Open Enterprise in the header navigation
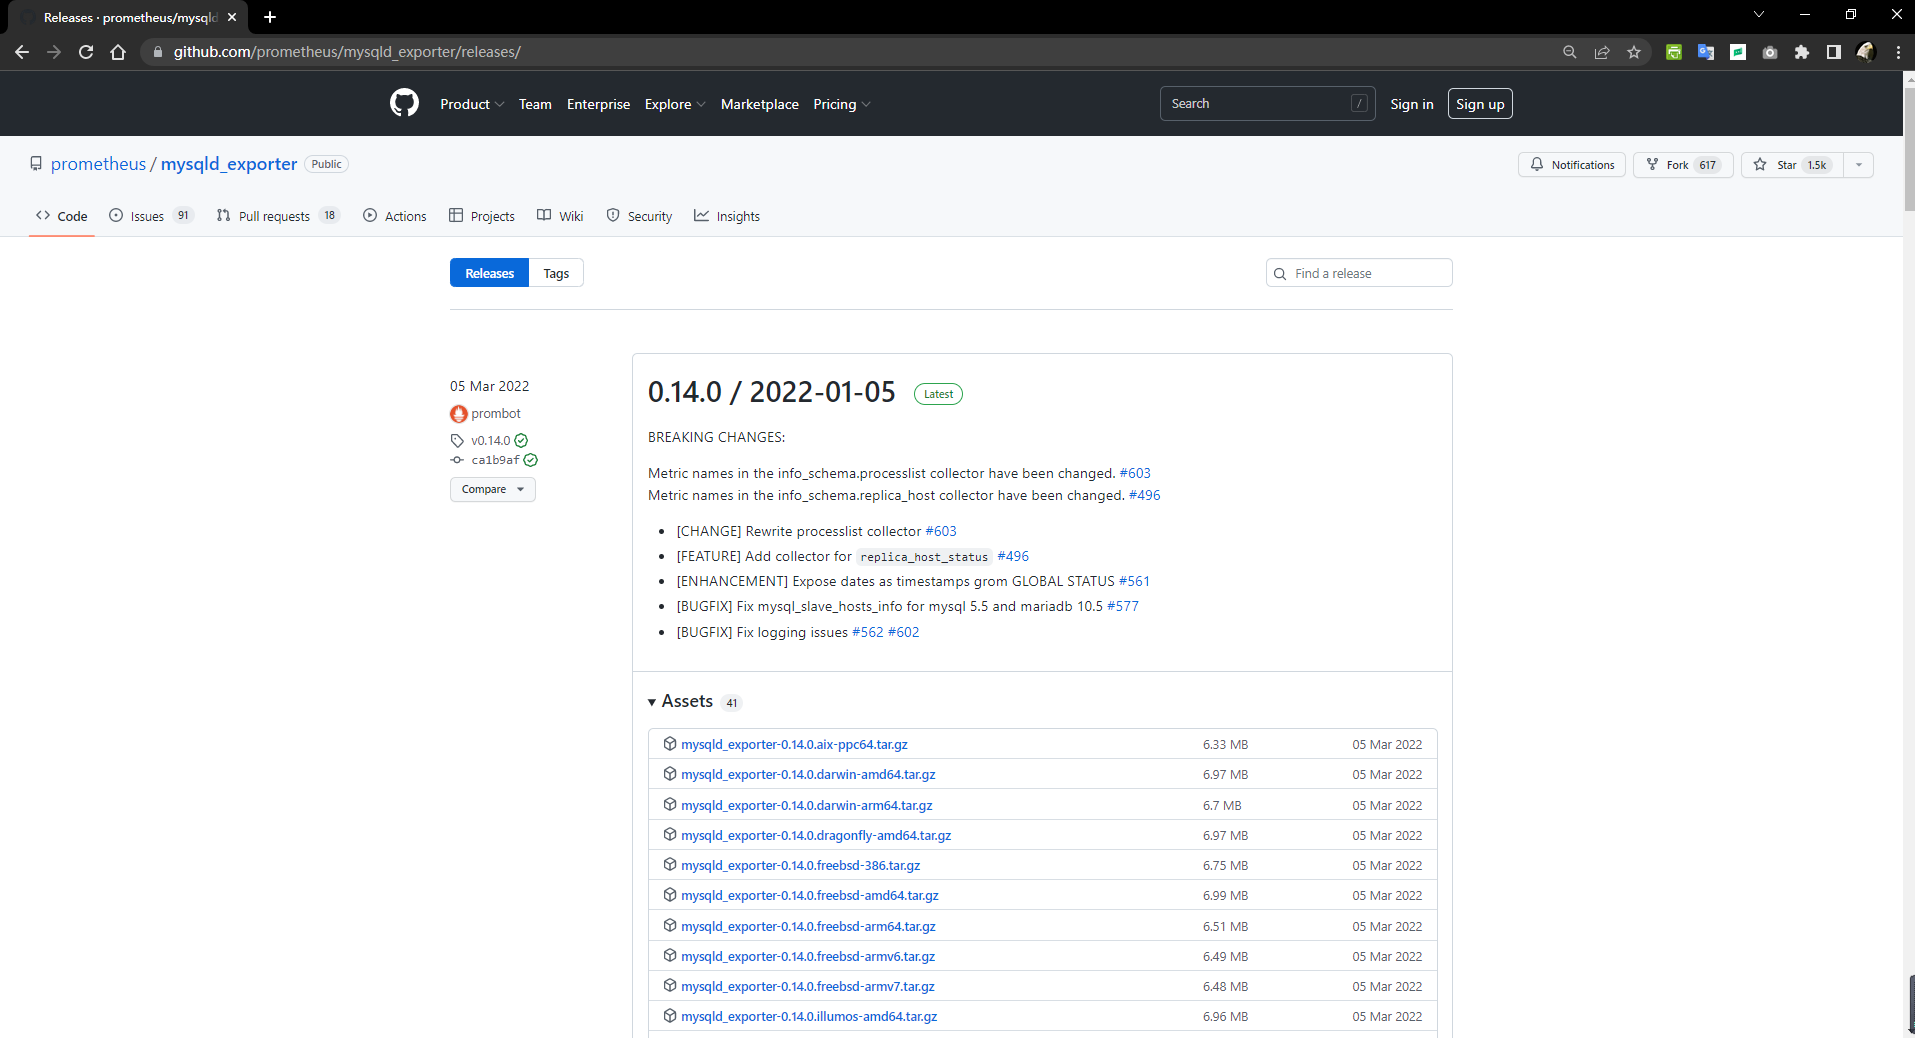 598,104
